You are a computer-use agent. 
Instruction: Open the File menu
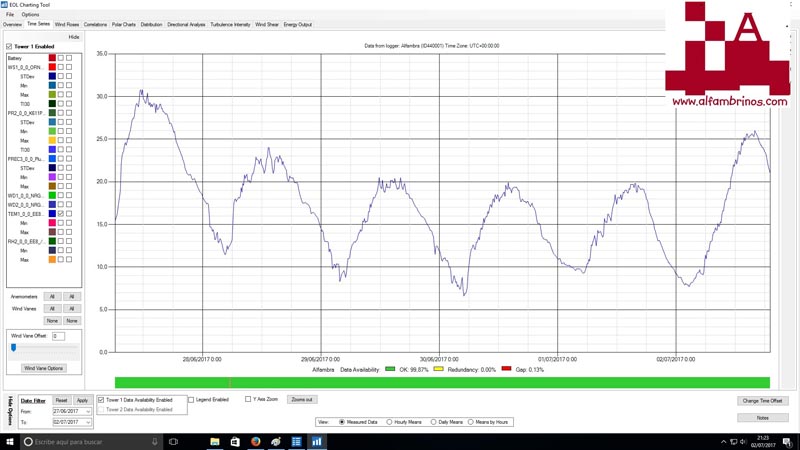click(x=10, y=15)
